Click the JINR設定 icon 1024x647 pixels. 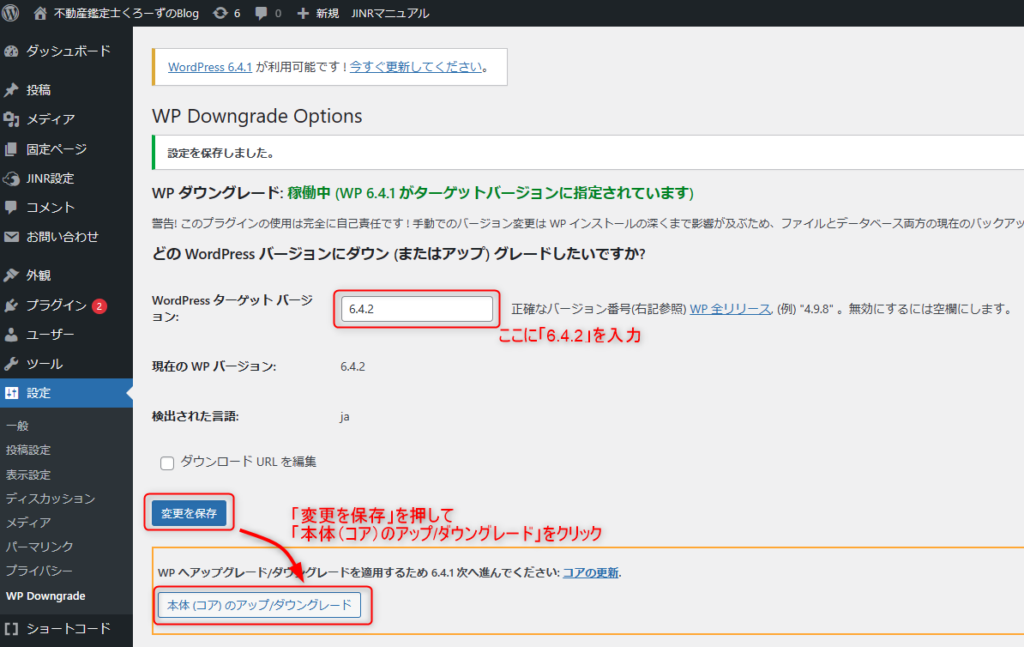pyautogui.click(x=11, y=179)
